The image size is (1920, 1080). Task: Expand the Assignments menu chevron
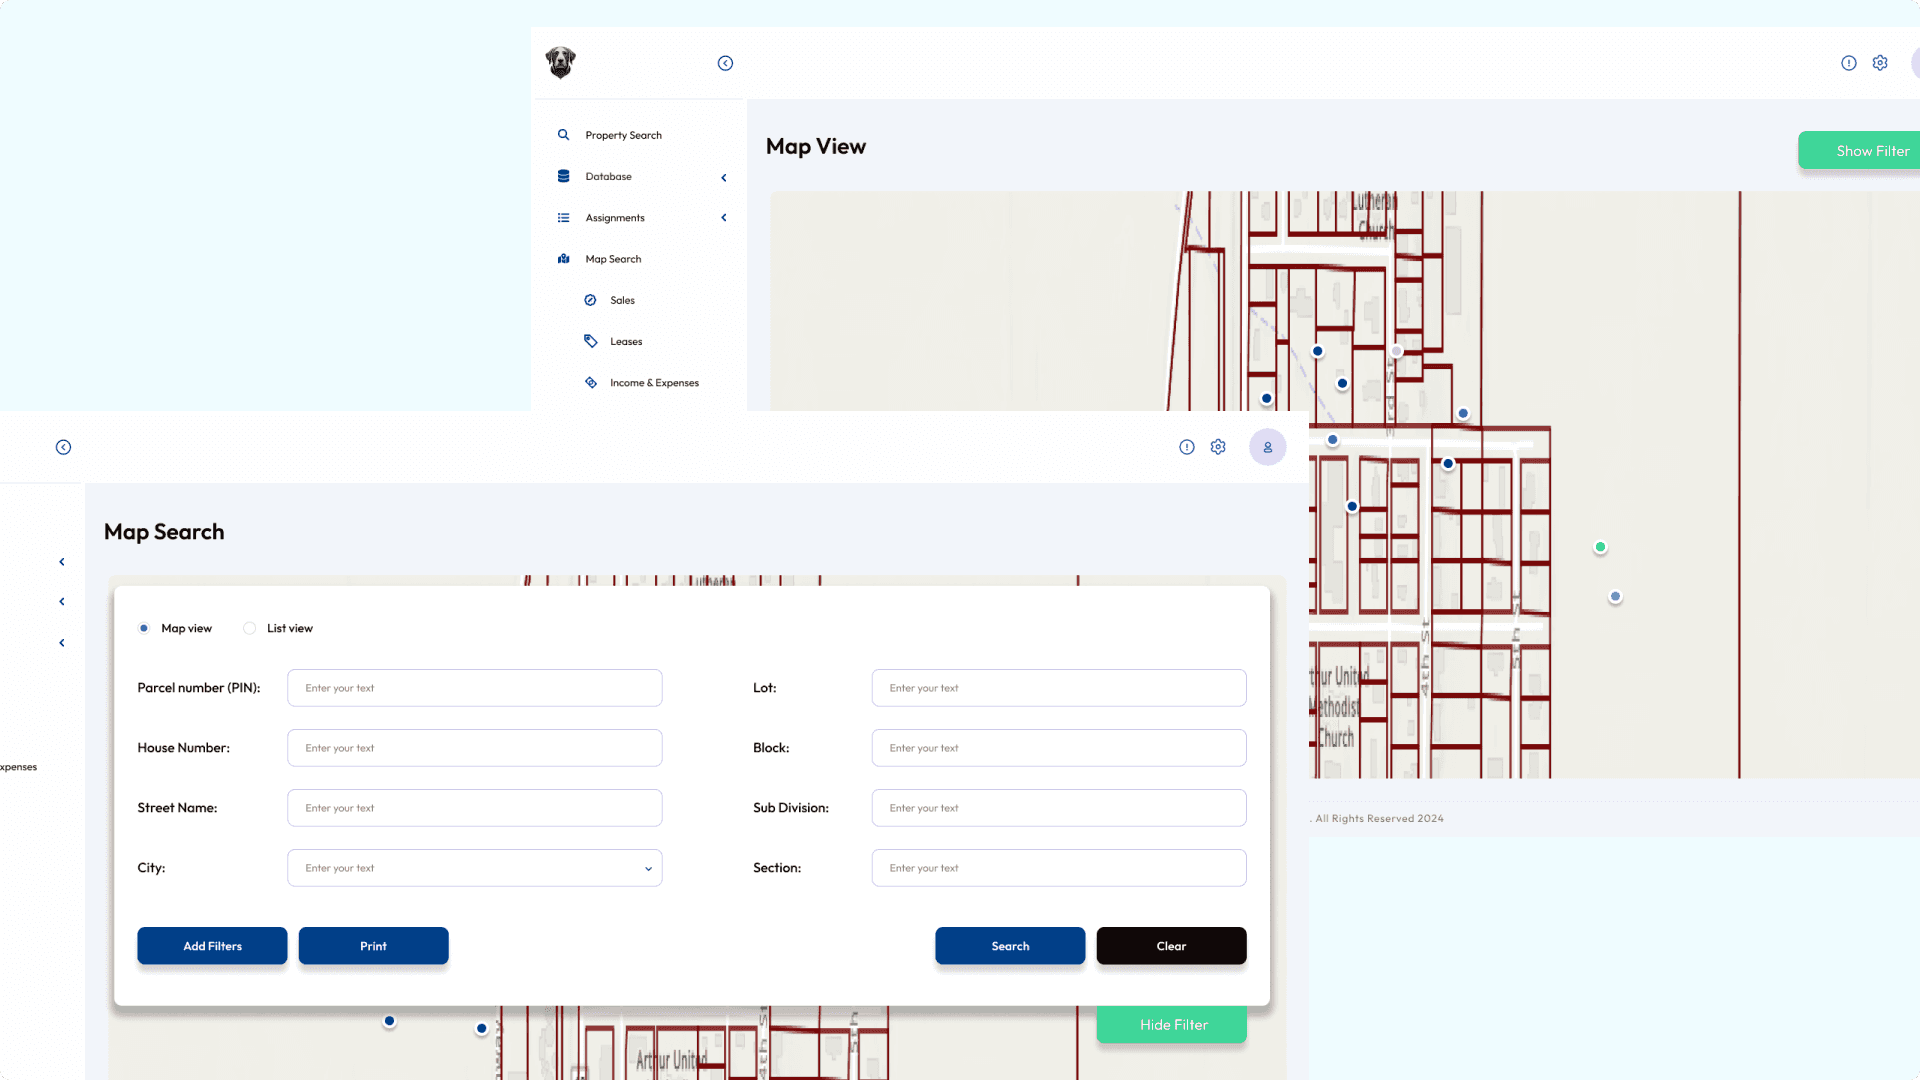pyautogui.click(x=724, y=218)
